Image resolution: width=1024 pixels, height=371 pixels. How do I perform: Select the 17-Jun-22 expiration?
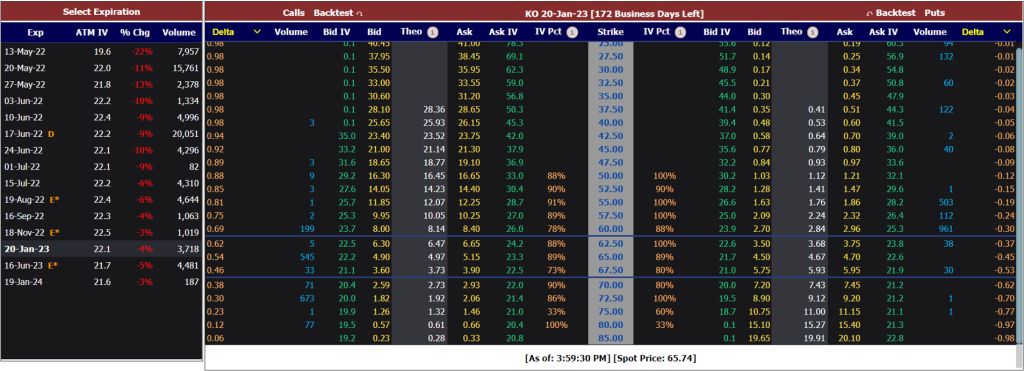point(101,134)
